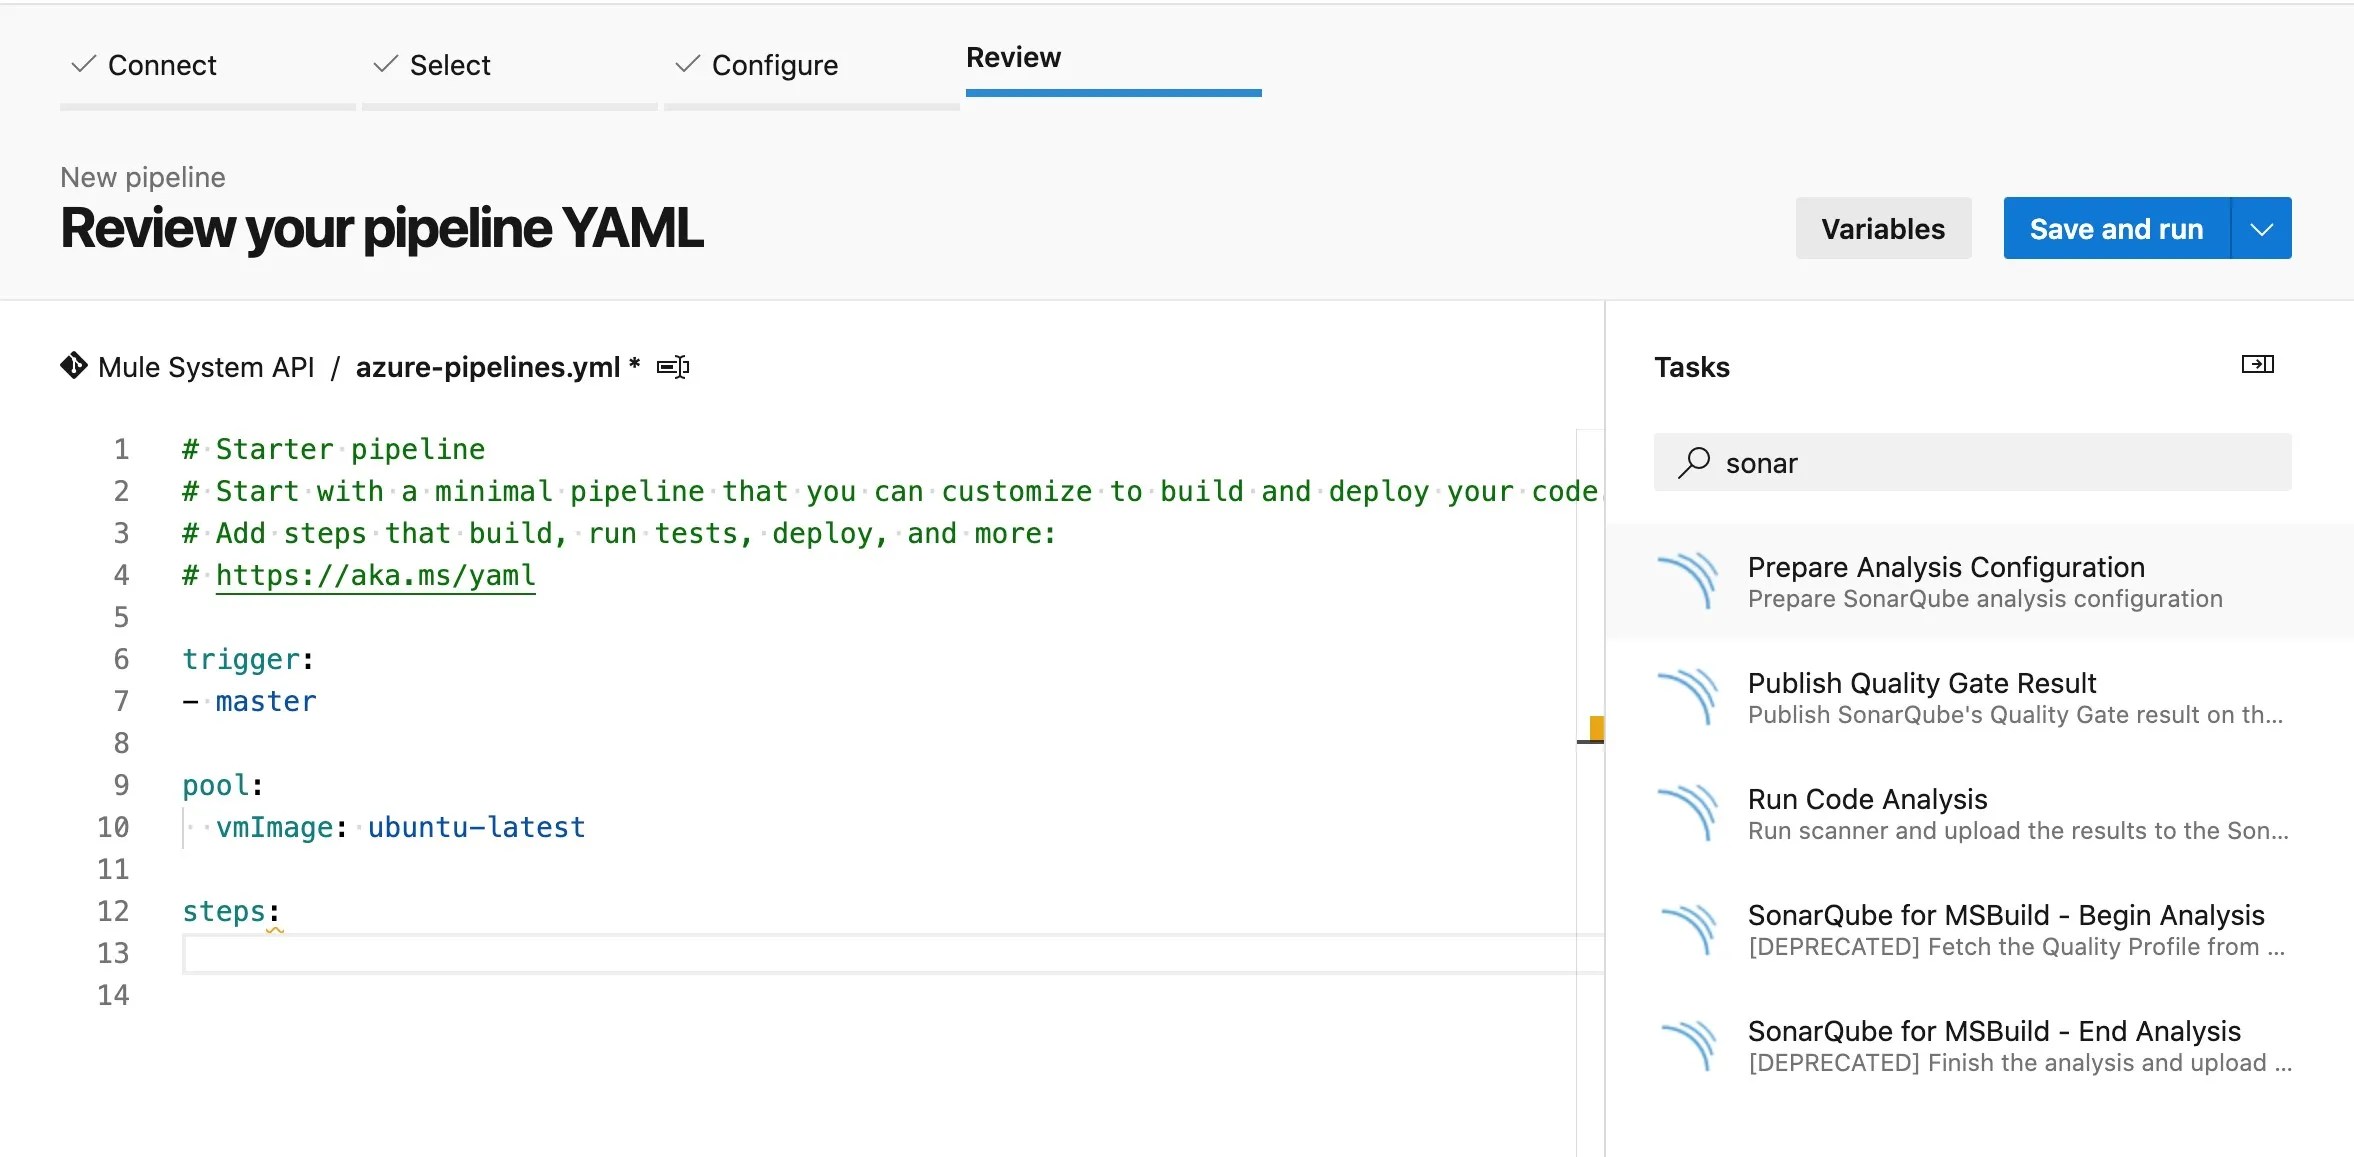Open the https://aka.ms/yaml link in editor
Image resolution: width=2354 pixels, height=1157 pixels.
coord(375,575)
